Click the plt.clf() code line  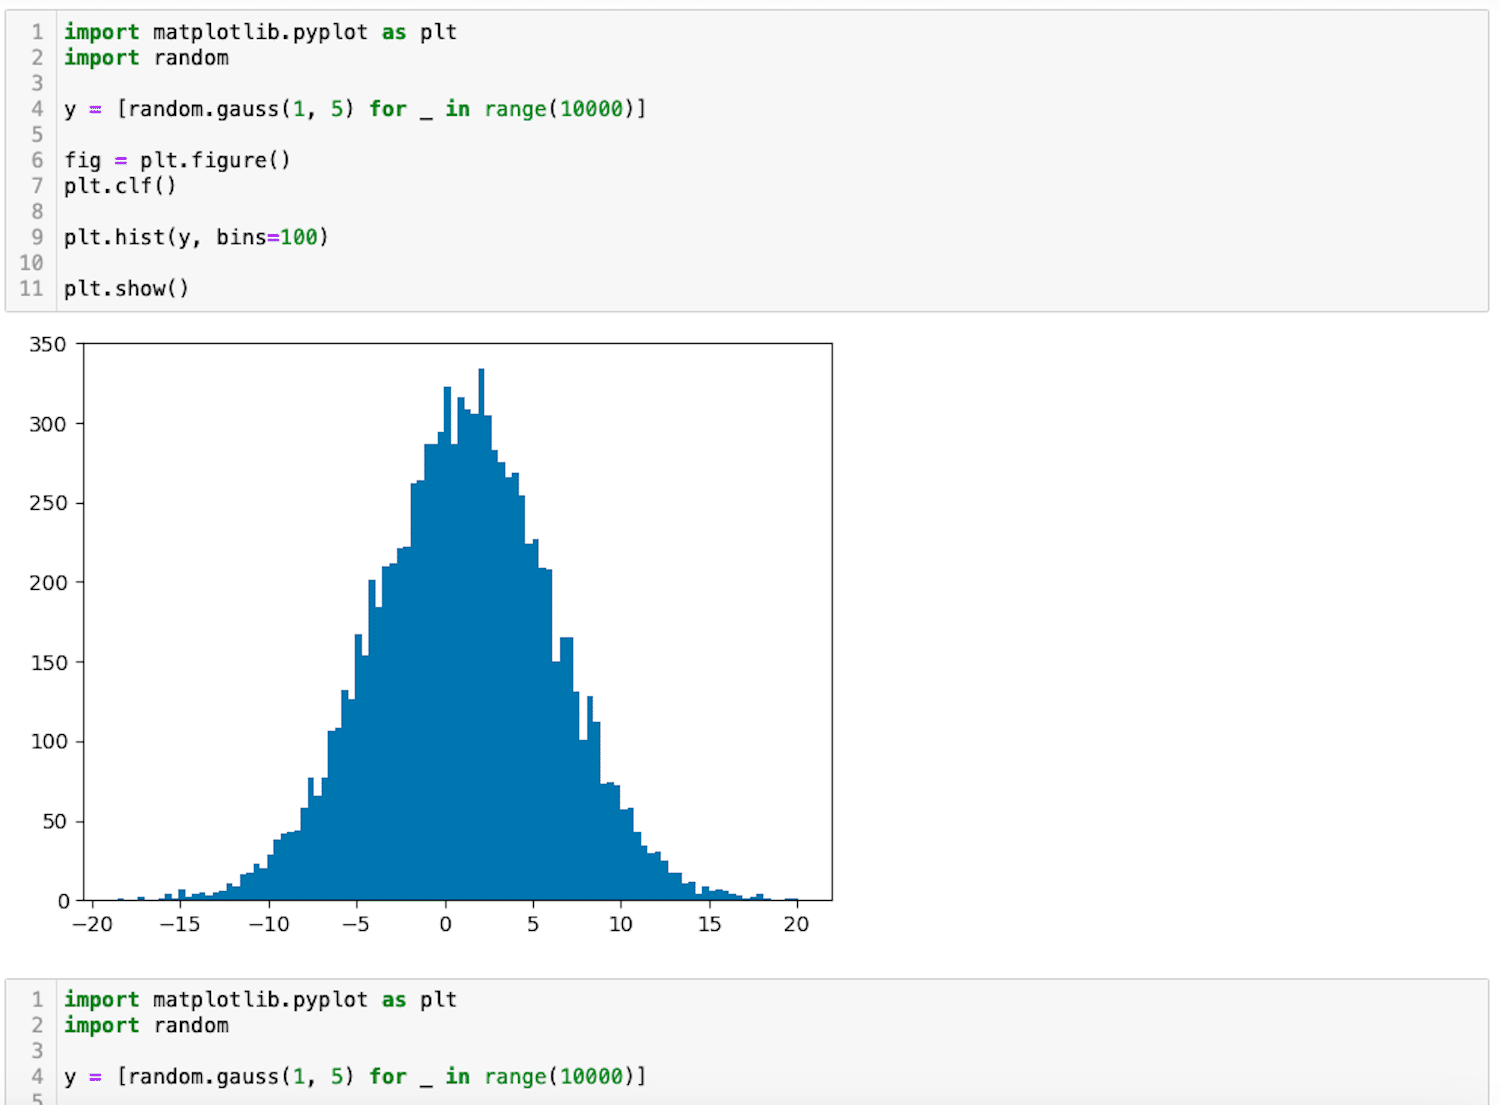pyautogui.click(x=120, y=186)
